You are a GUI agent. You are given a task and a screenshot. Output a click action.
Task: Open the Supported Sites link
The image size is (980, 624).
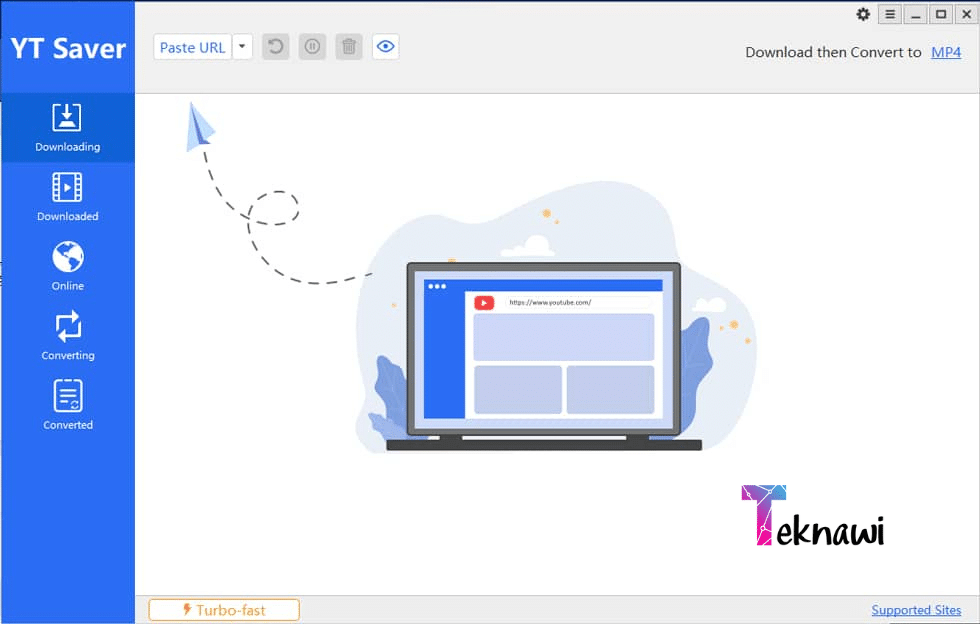pyautogui.click(x=916, y=610)
